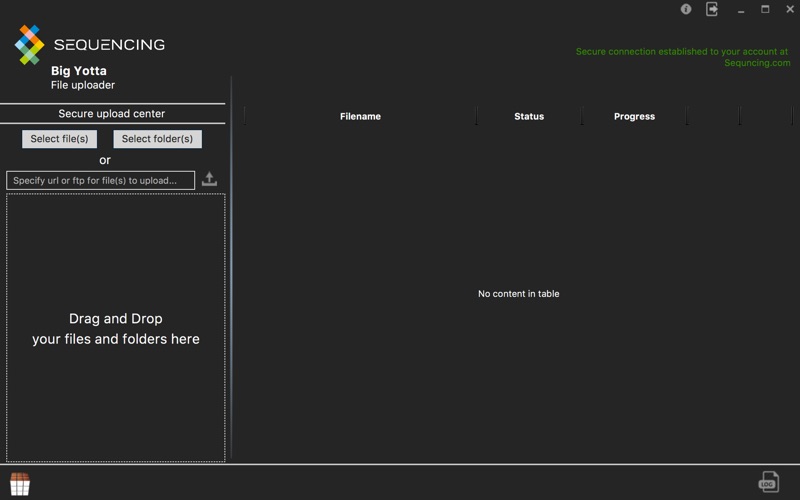The width and height of the screenshot is (800, 500).
Task: Click the Progress column header
Action: coord(634,116)
